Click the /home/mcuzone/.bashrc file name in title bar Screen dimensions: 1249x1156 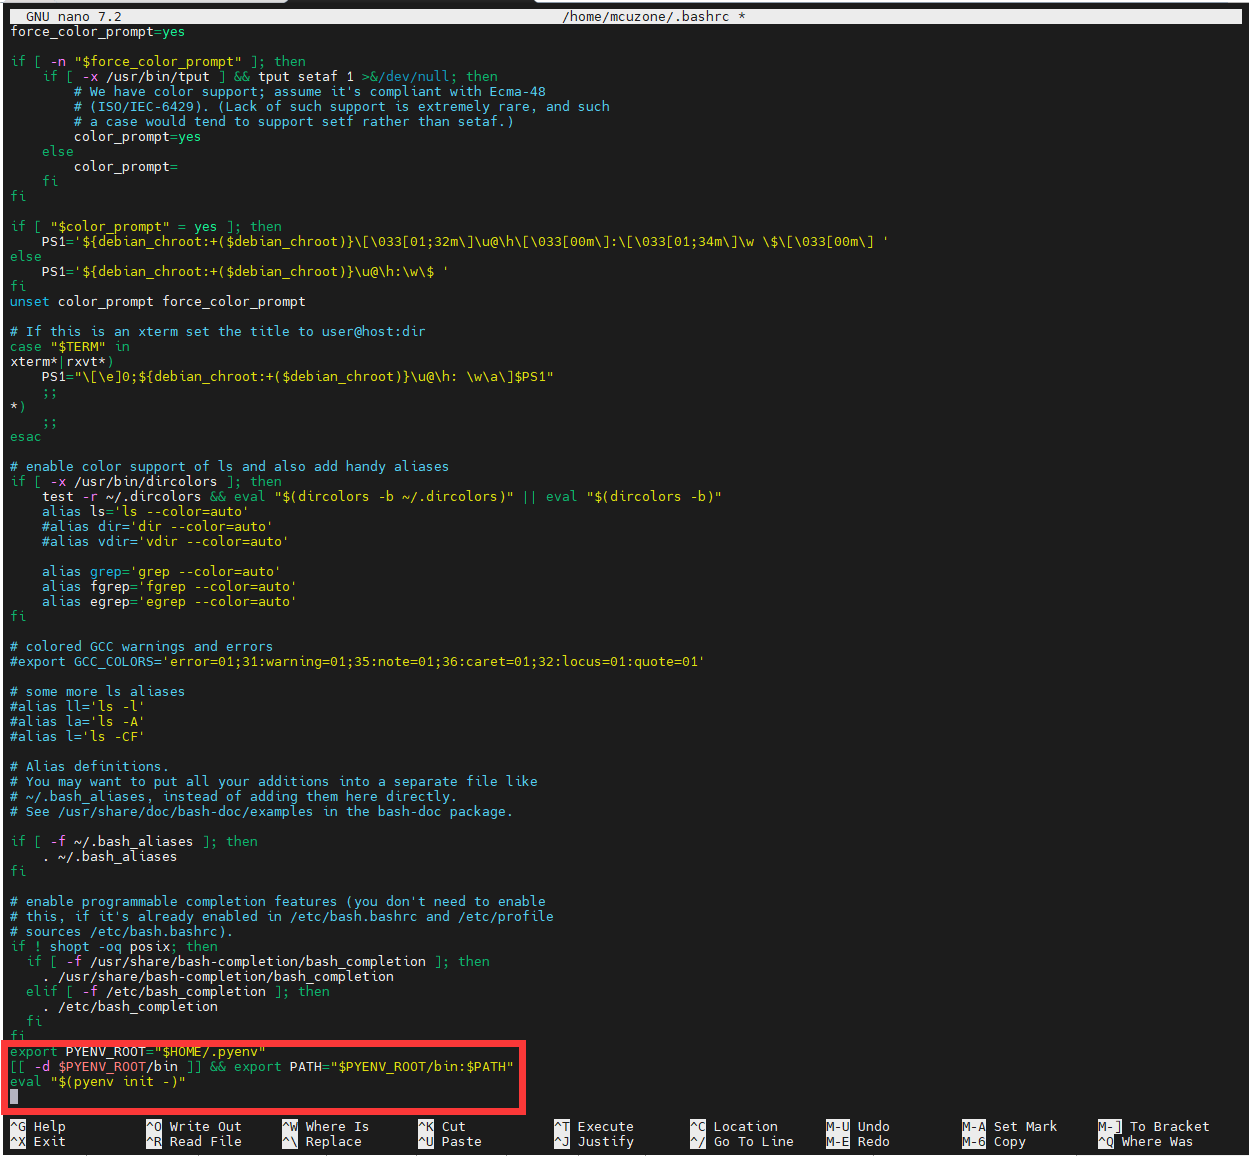(646, 16)
